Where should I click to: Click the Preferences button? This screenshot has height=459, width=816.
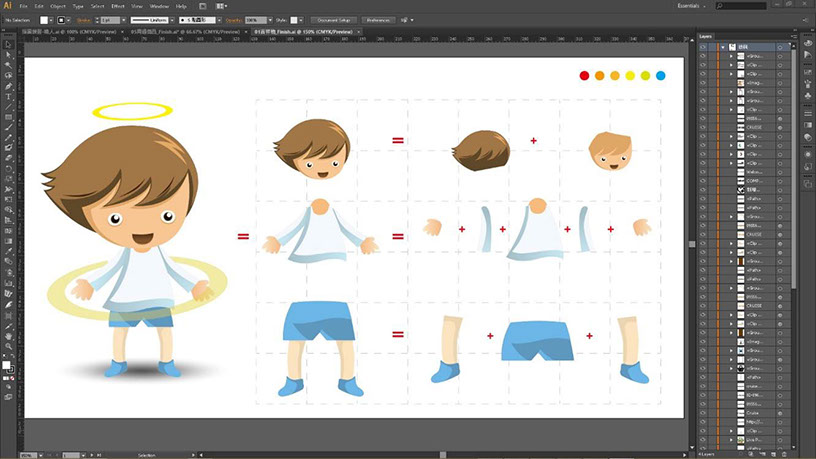(x=378, y=19)
